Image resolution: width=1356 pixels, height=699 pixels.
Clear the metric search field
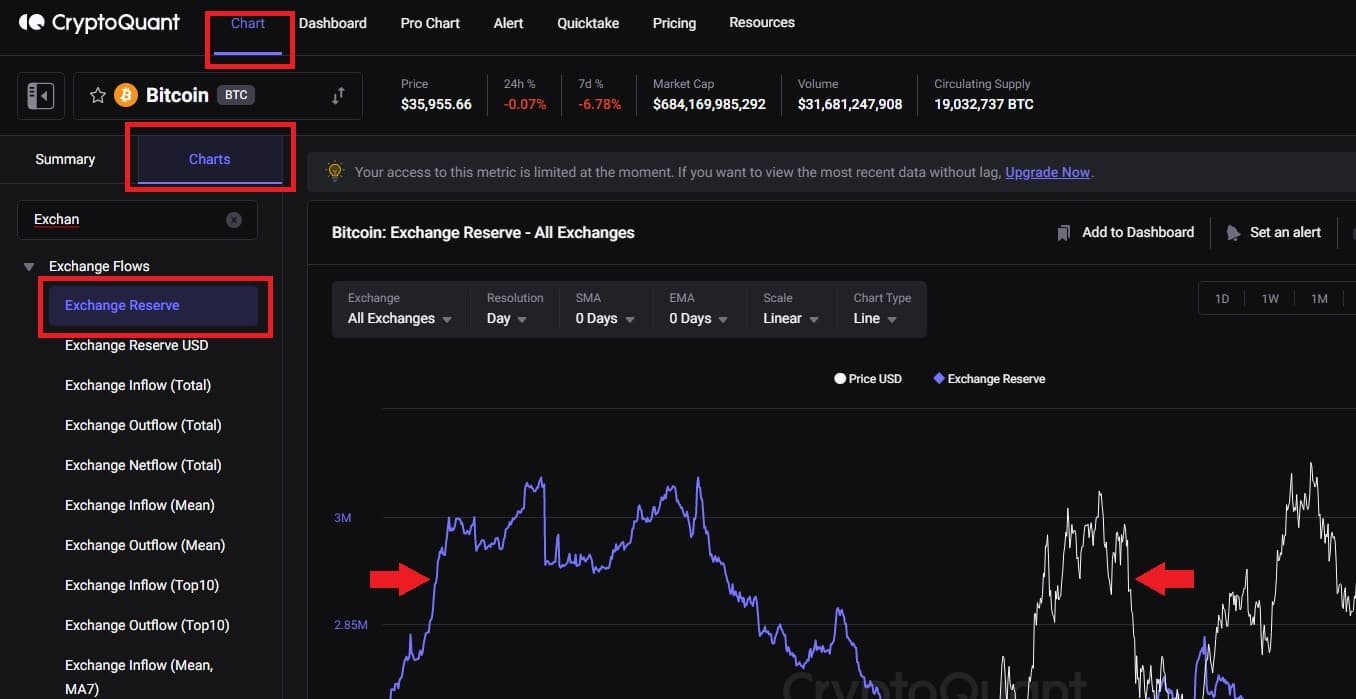(234, 220)
